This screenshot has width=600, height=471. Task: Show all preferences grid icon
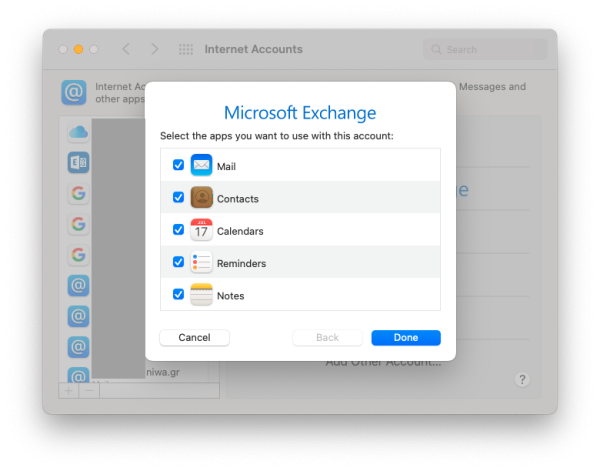186,49
